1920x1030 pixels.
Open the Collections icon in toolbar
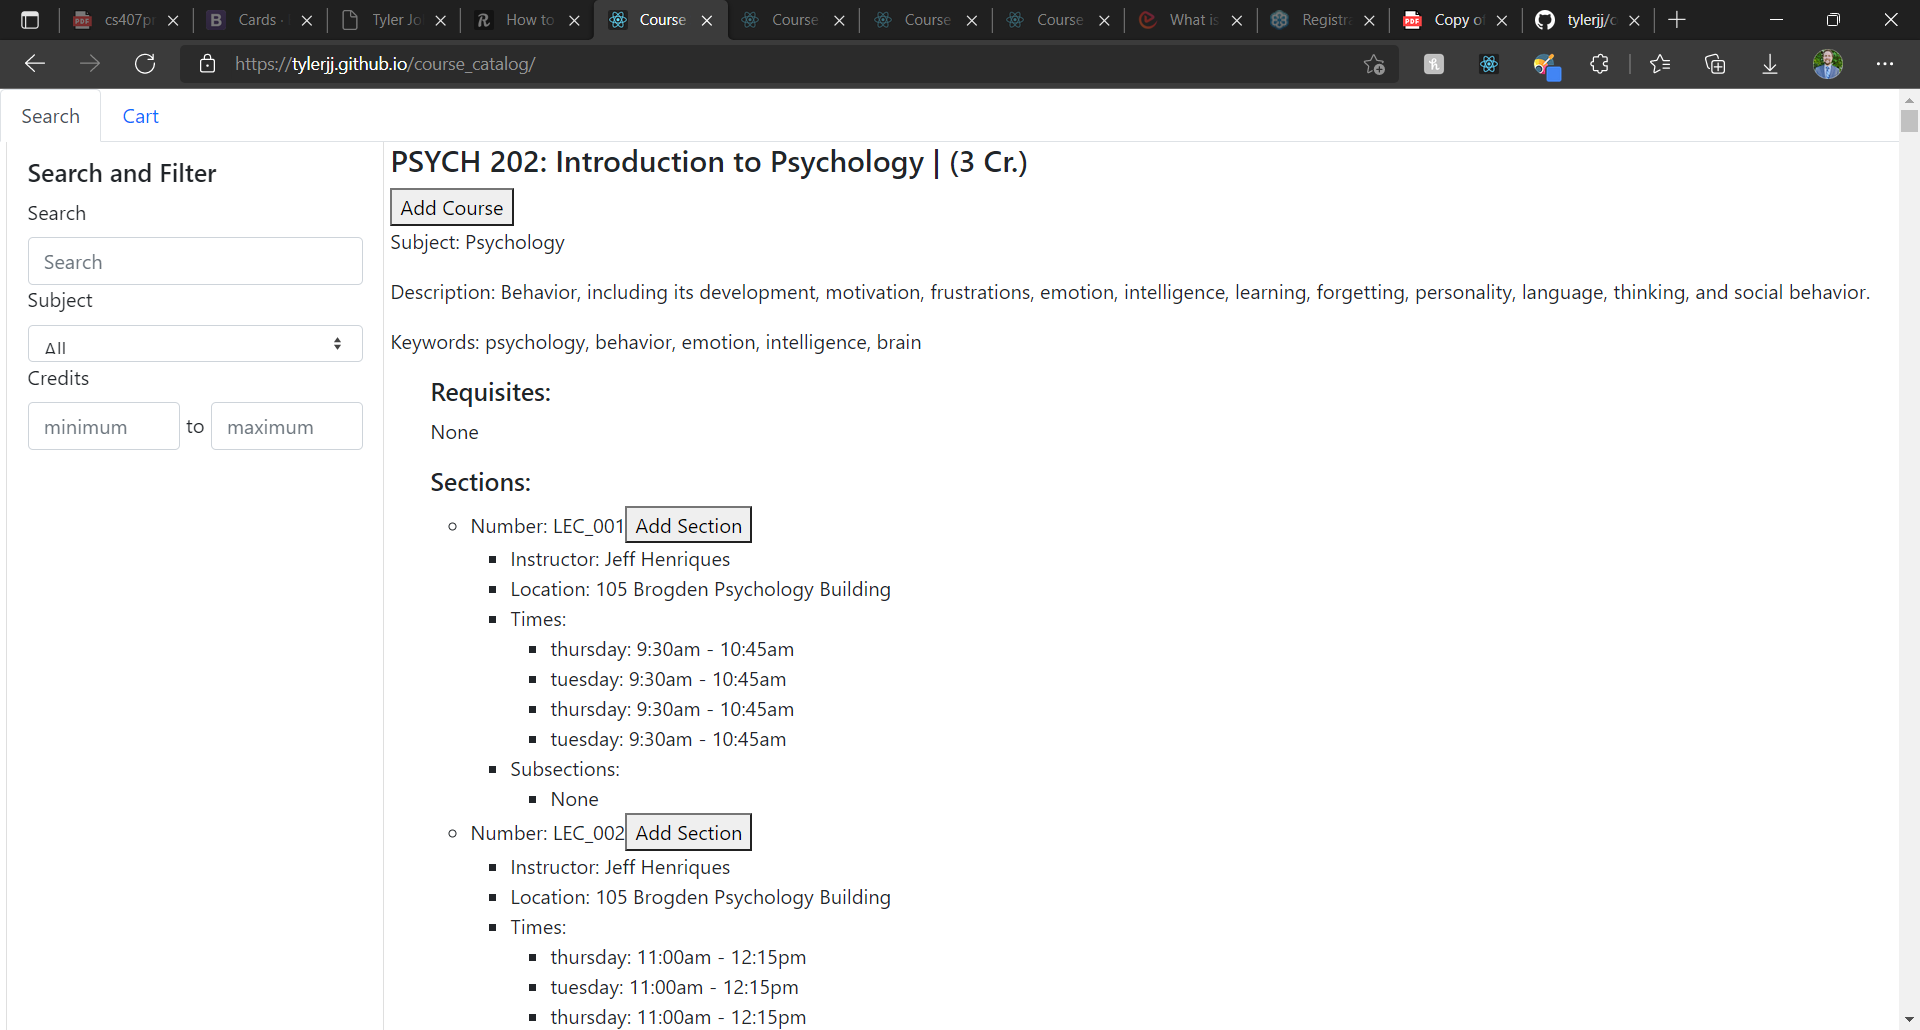pos(1715,64)
